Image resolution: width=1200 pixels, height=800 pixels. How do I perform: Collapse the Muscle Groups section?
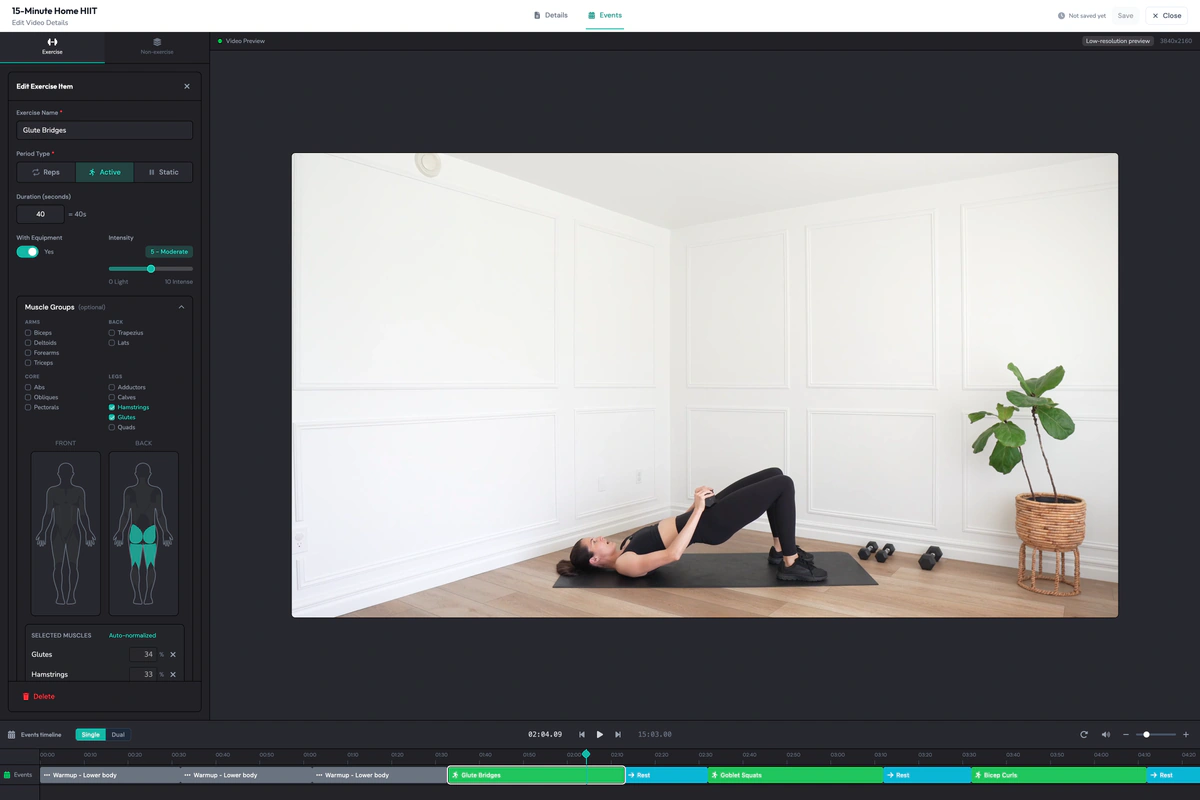click(x=181, y=307)
